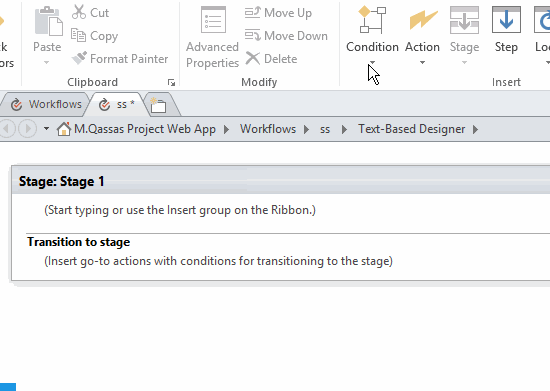Click Insert go-to actions placeholder

tap(219, 261)
